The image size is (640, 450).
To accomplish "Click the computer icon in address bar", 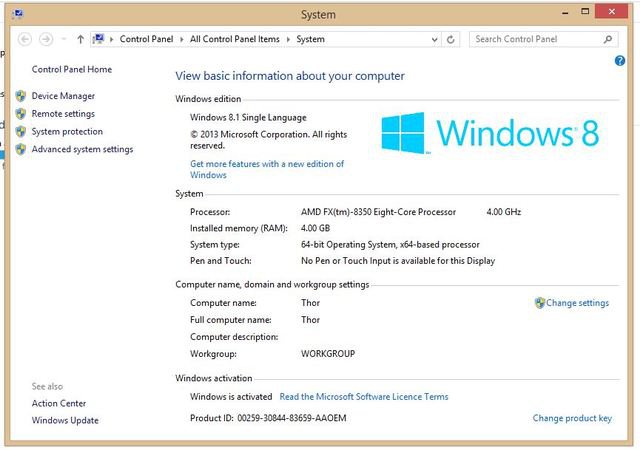I will click(x=98, y=39).
